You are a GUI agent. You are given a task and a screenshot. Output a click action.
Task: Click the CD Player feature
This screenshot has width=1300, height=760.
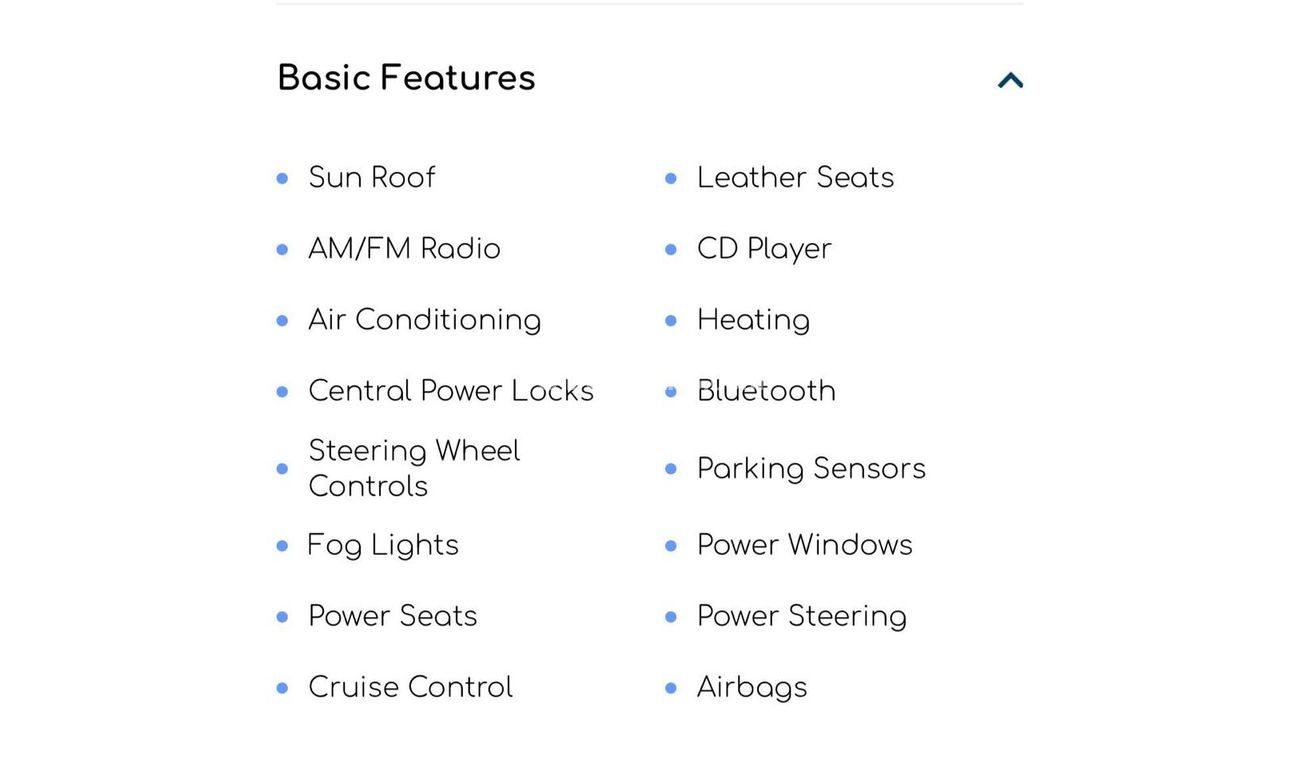764,249
